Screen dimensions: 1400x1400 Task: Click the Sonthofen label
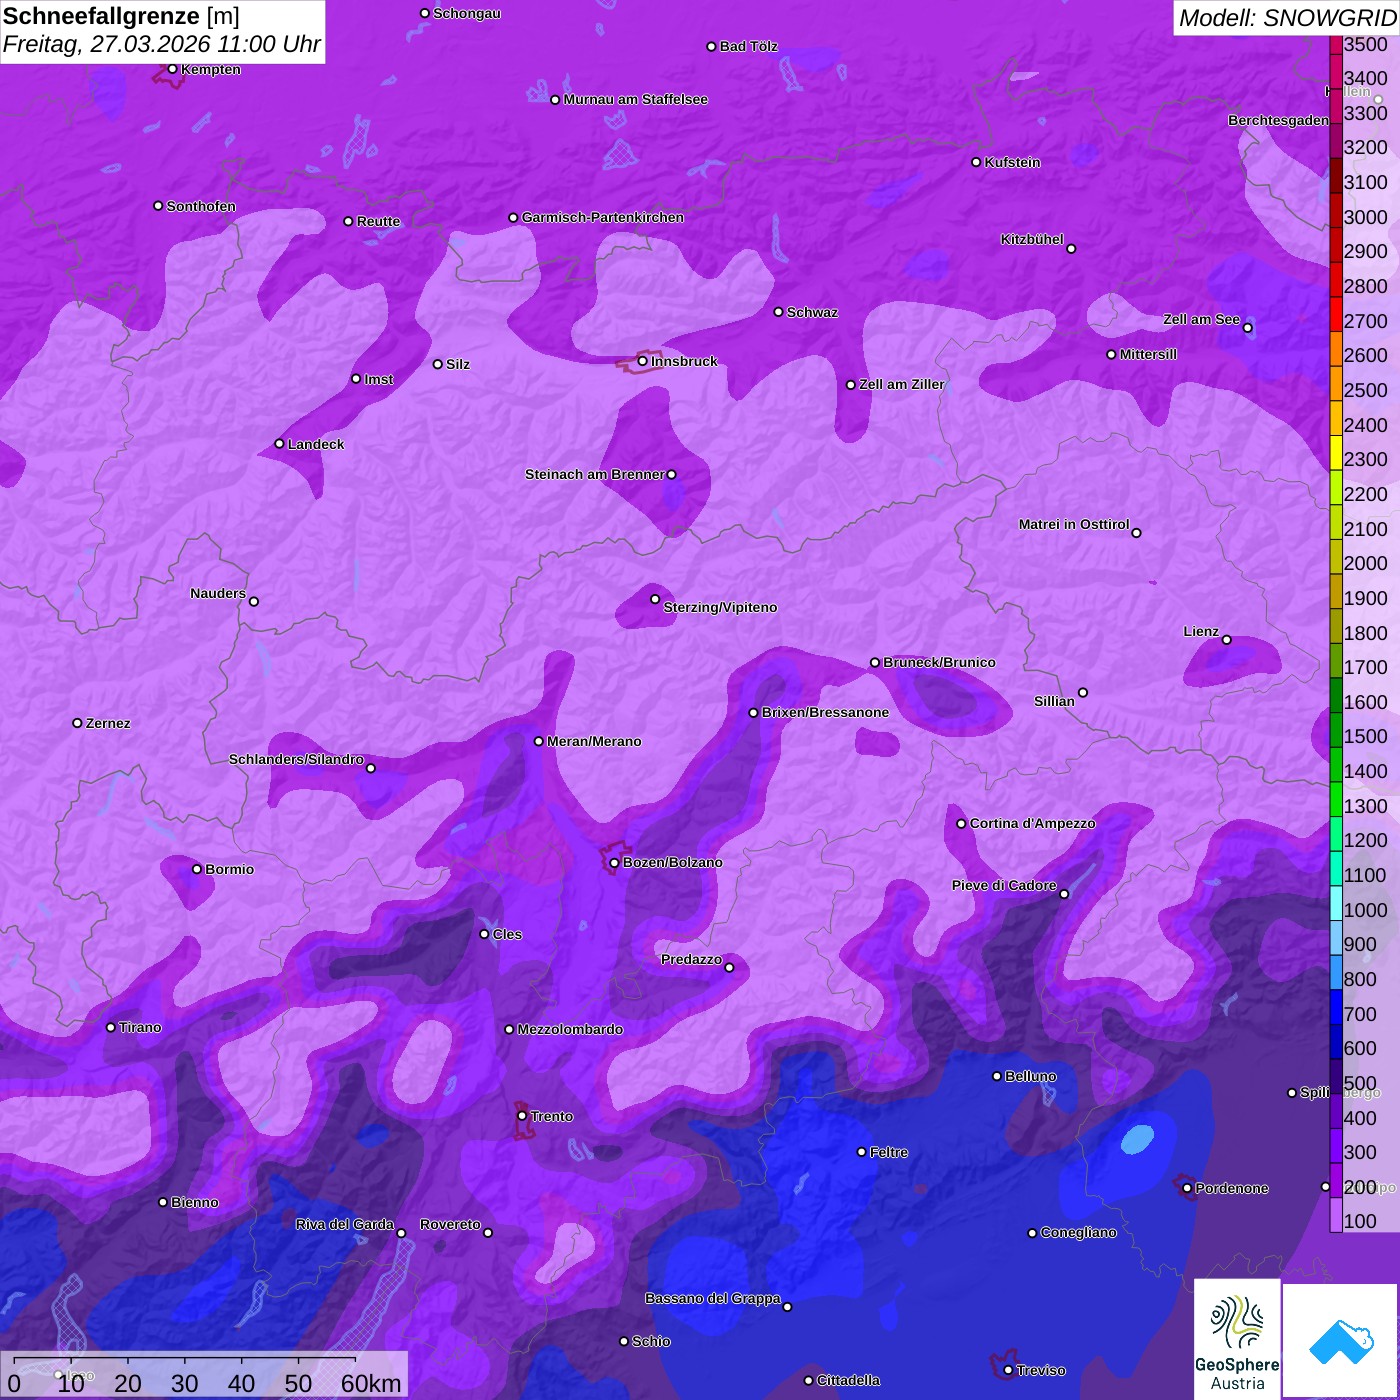pos(201,206)
